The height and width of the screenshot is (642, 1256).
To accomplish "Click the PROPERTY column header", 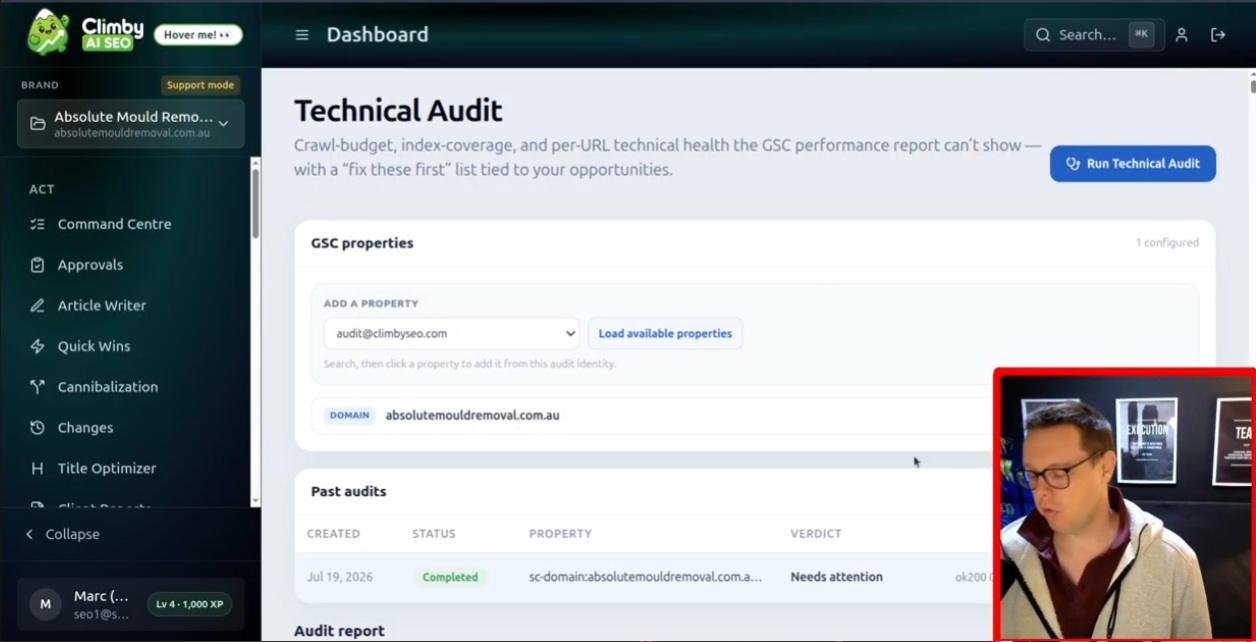I will tap(560, 534).
